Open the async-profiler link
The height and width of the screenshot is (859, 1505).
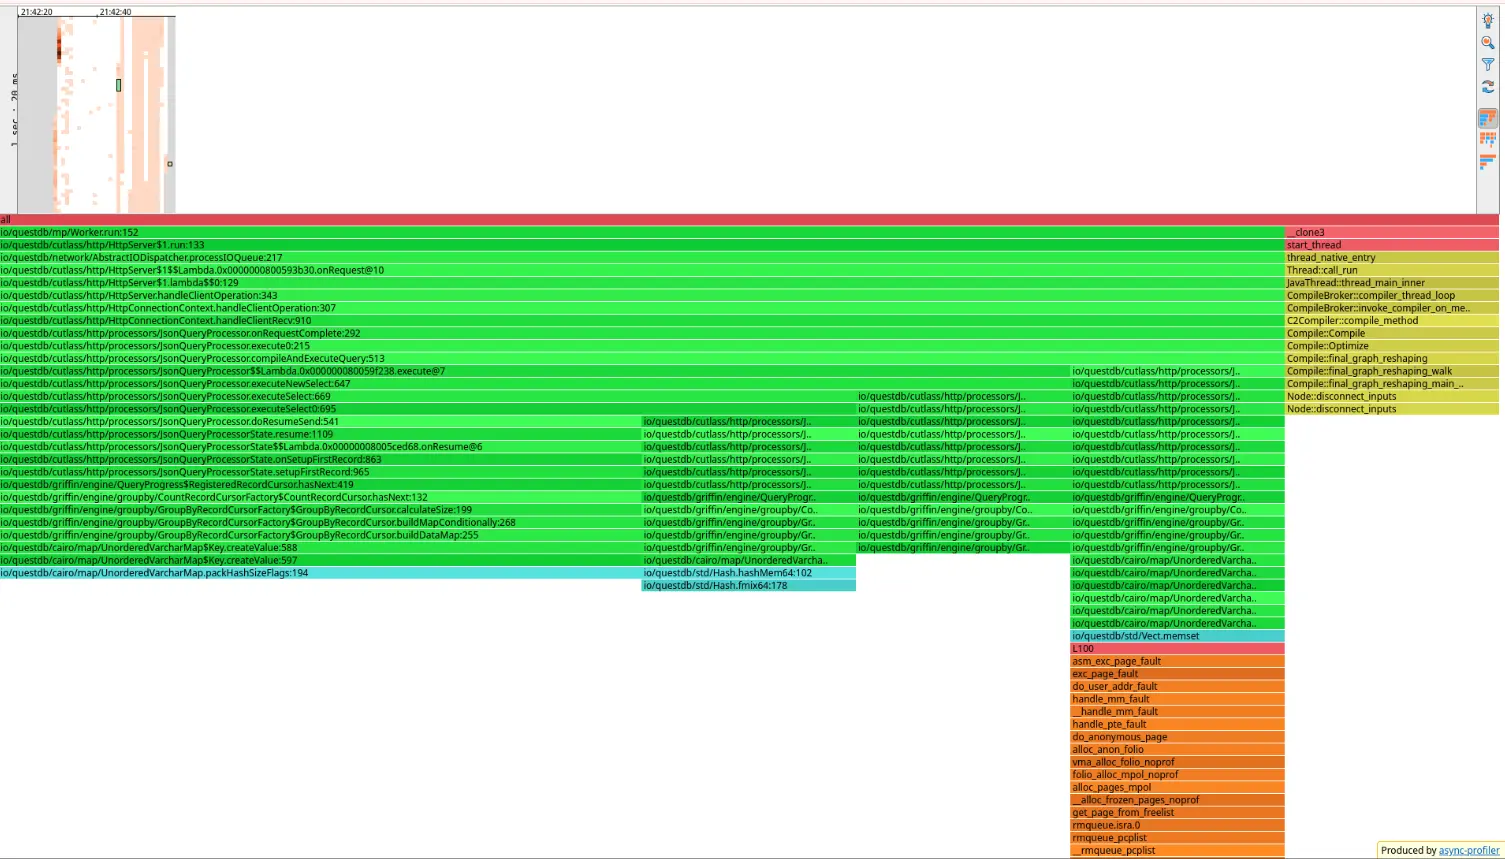pyautogui.click(x=1468, y=850)
